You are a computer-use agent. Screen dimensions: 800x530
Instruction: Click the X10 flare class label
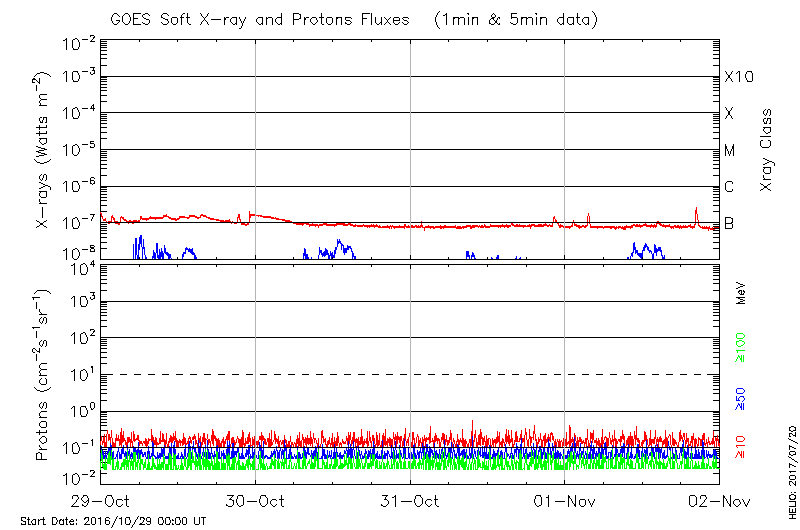pyautogui.click(x=737, y=77)
